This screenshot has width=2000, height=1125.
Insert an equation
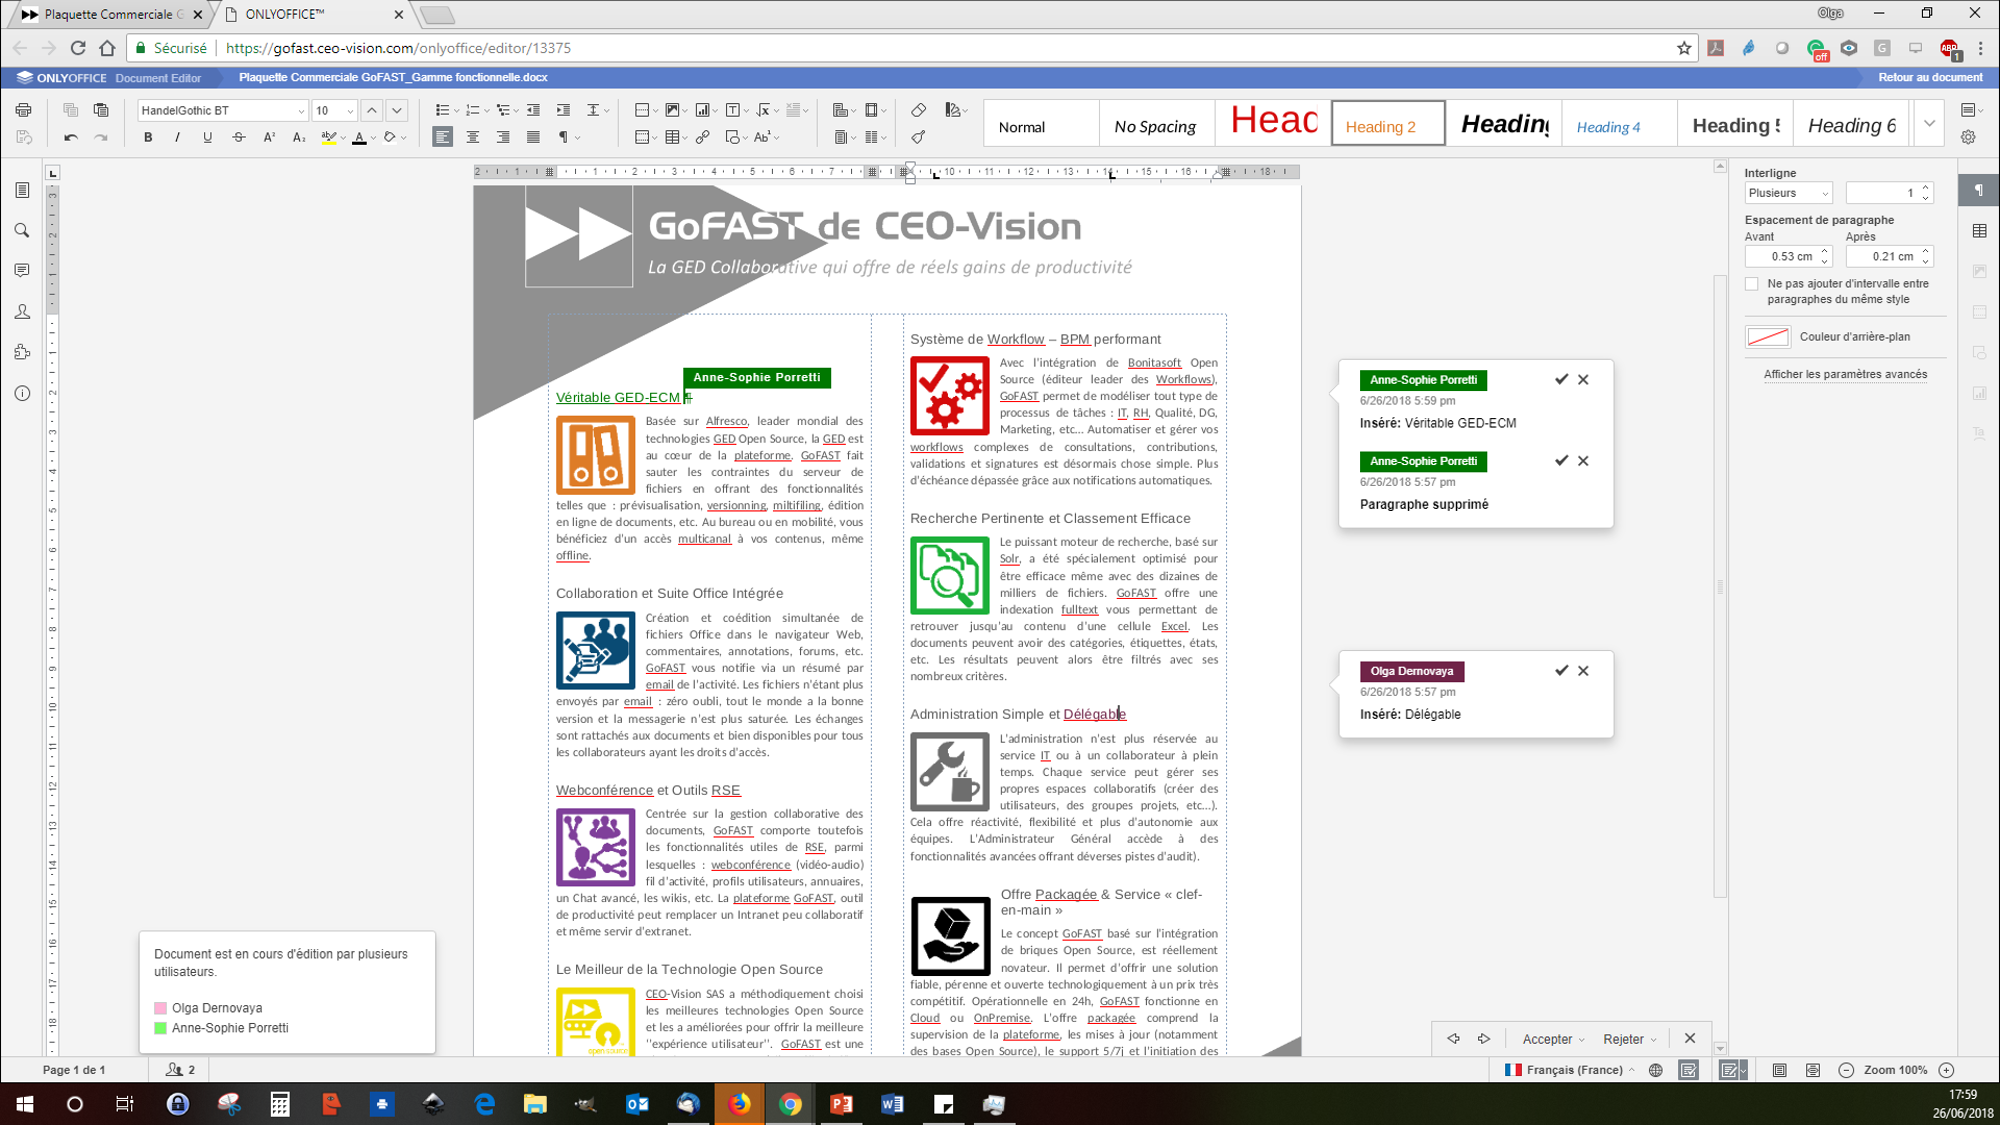pyautogui.click(x=766, y=110)
